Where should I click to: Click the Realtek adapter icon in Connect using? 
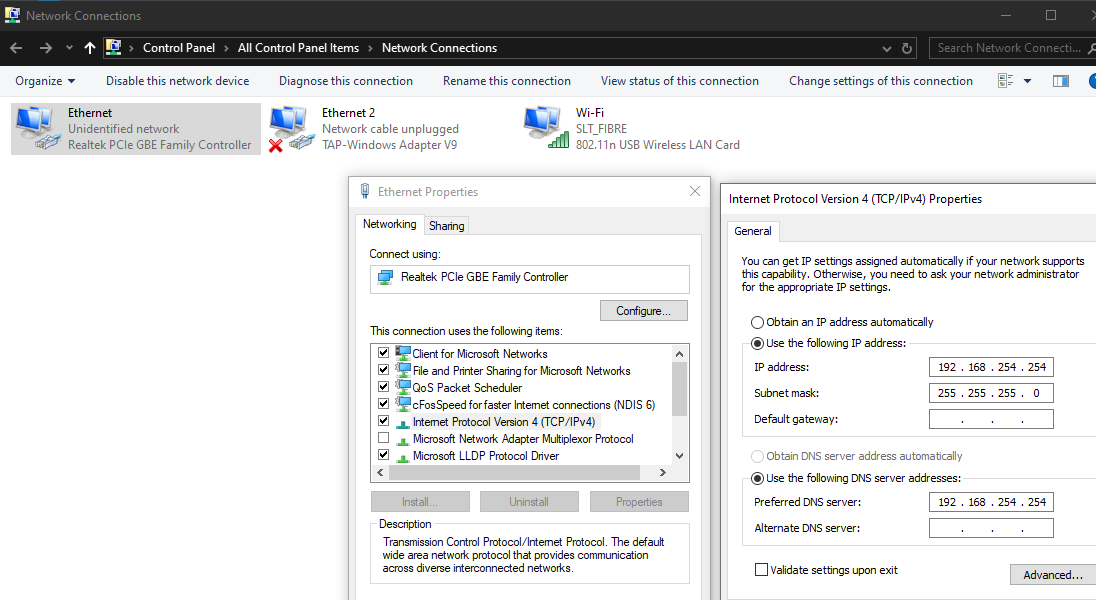(385, 278)
